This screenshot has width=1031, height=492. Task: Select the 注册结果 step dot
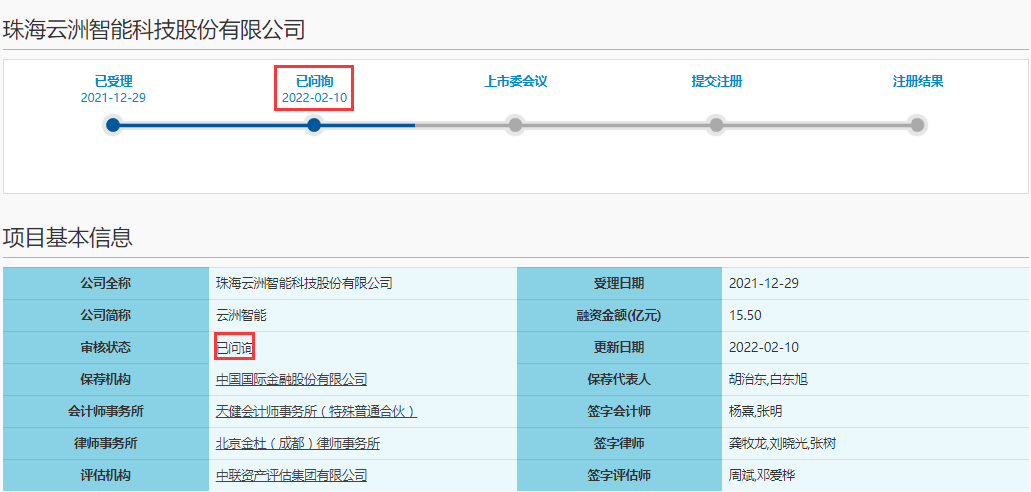coord(917,125)
